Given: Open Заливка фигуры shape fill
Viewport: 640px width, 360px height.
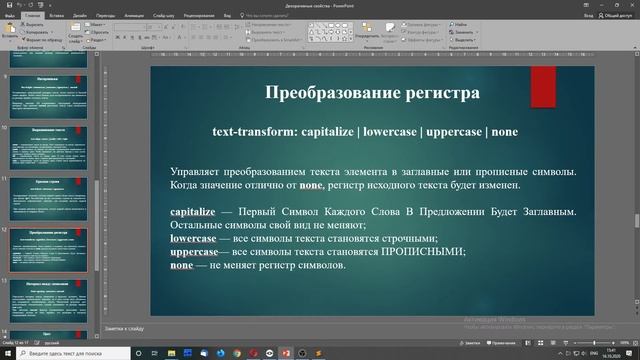Looking at the screenshot, I should coord(421,24).
